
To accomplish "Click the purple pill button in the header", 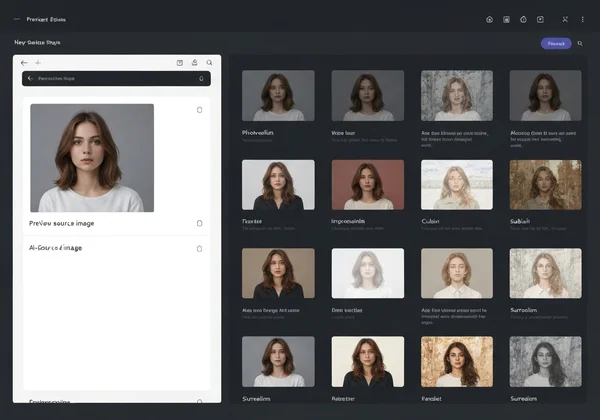I will (x=556, y=44).
